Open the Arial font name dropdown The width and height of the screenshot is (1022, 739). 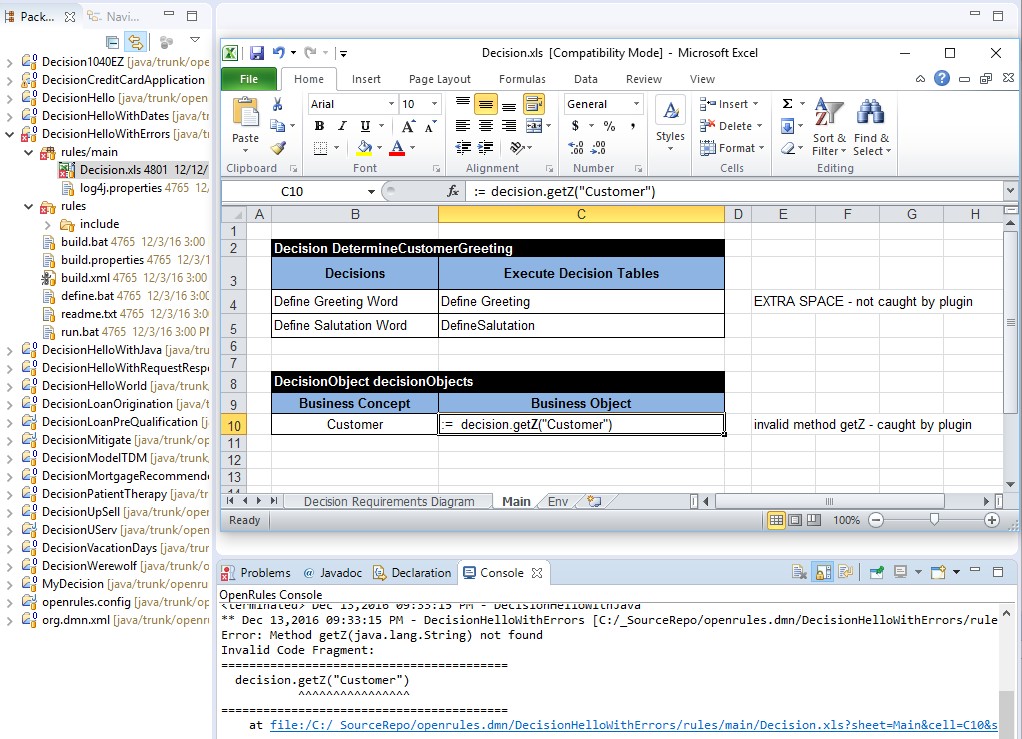[391, 104]
